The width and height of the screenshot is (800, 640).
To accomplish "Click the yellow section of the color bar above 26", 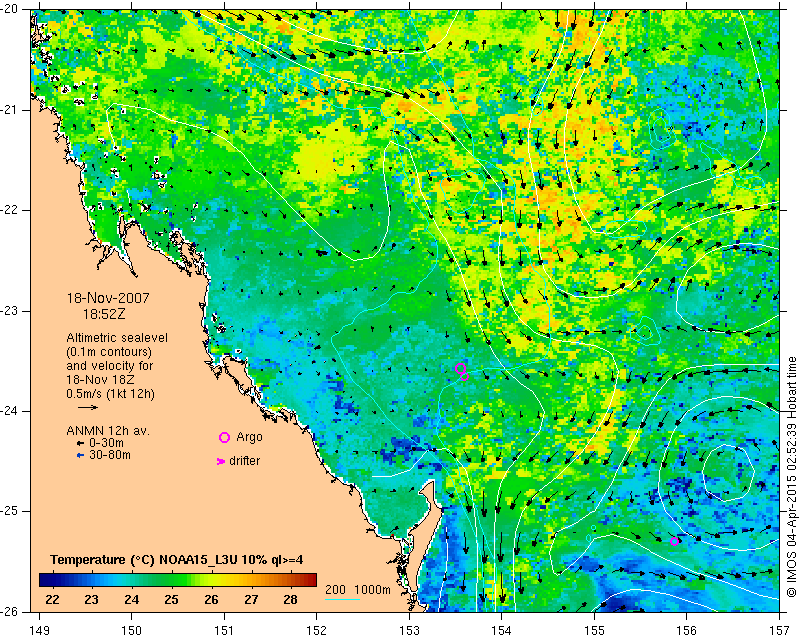I will [211, 580].
